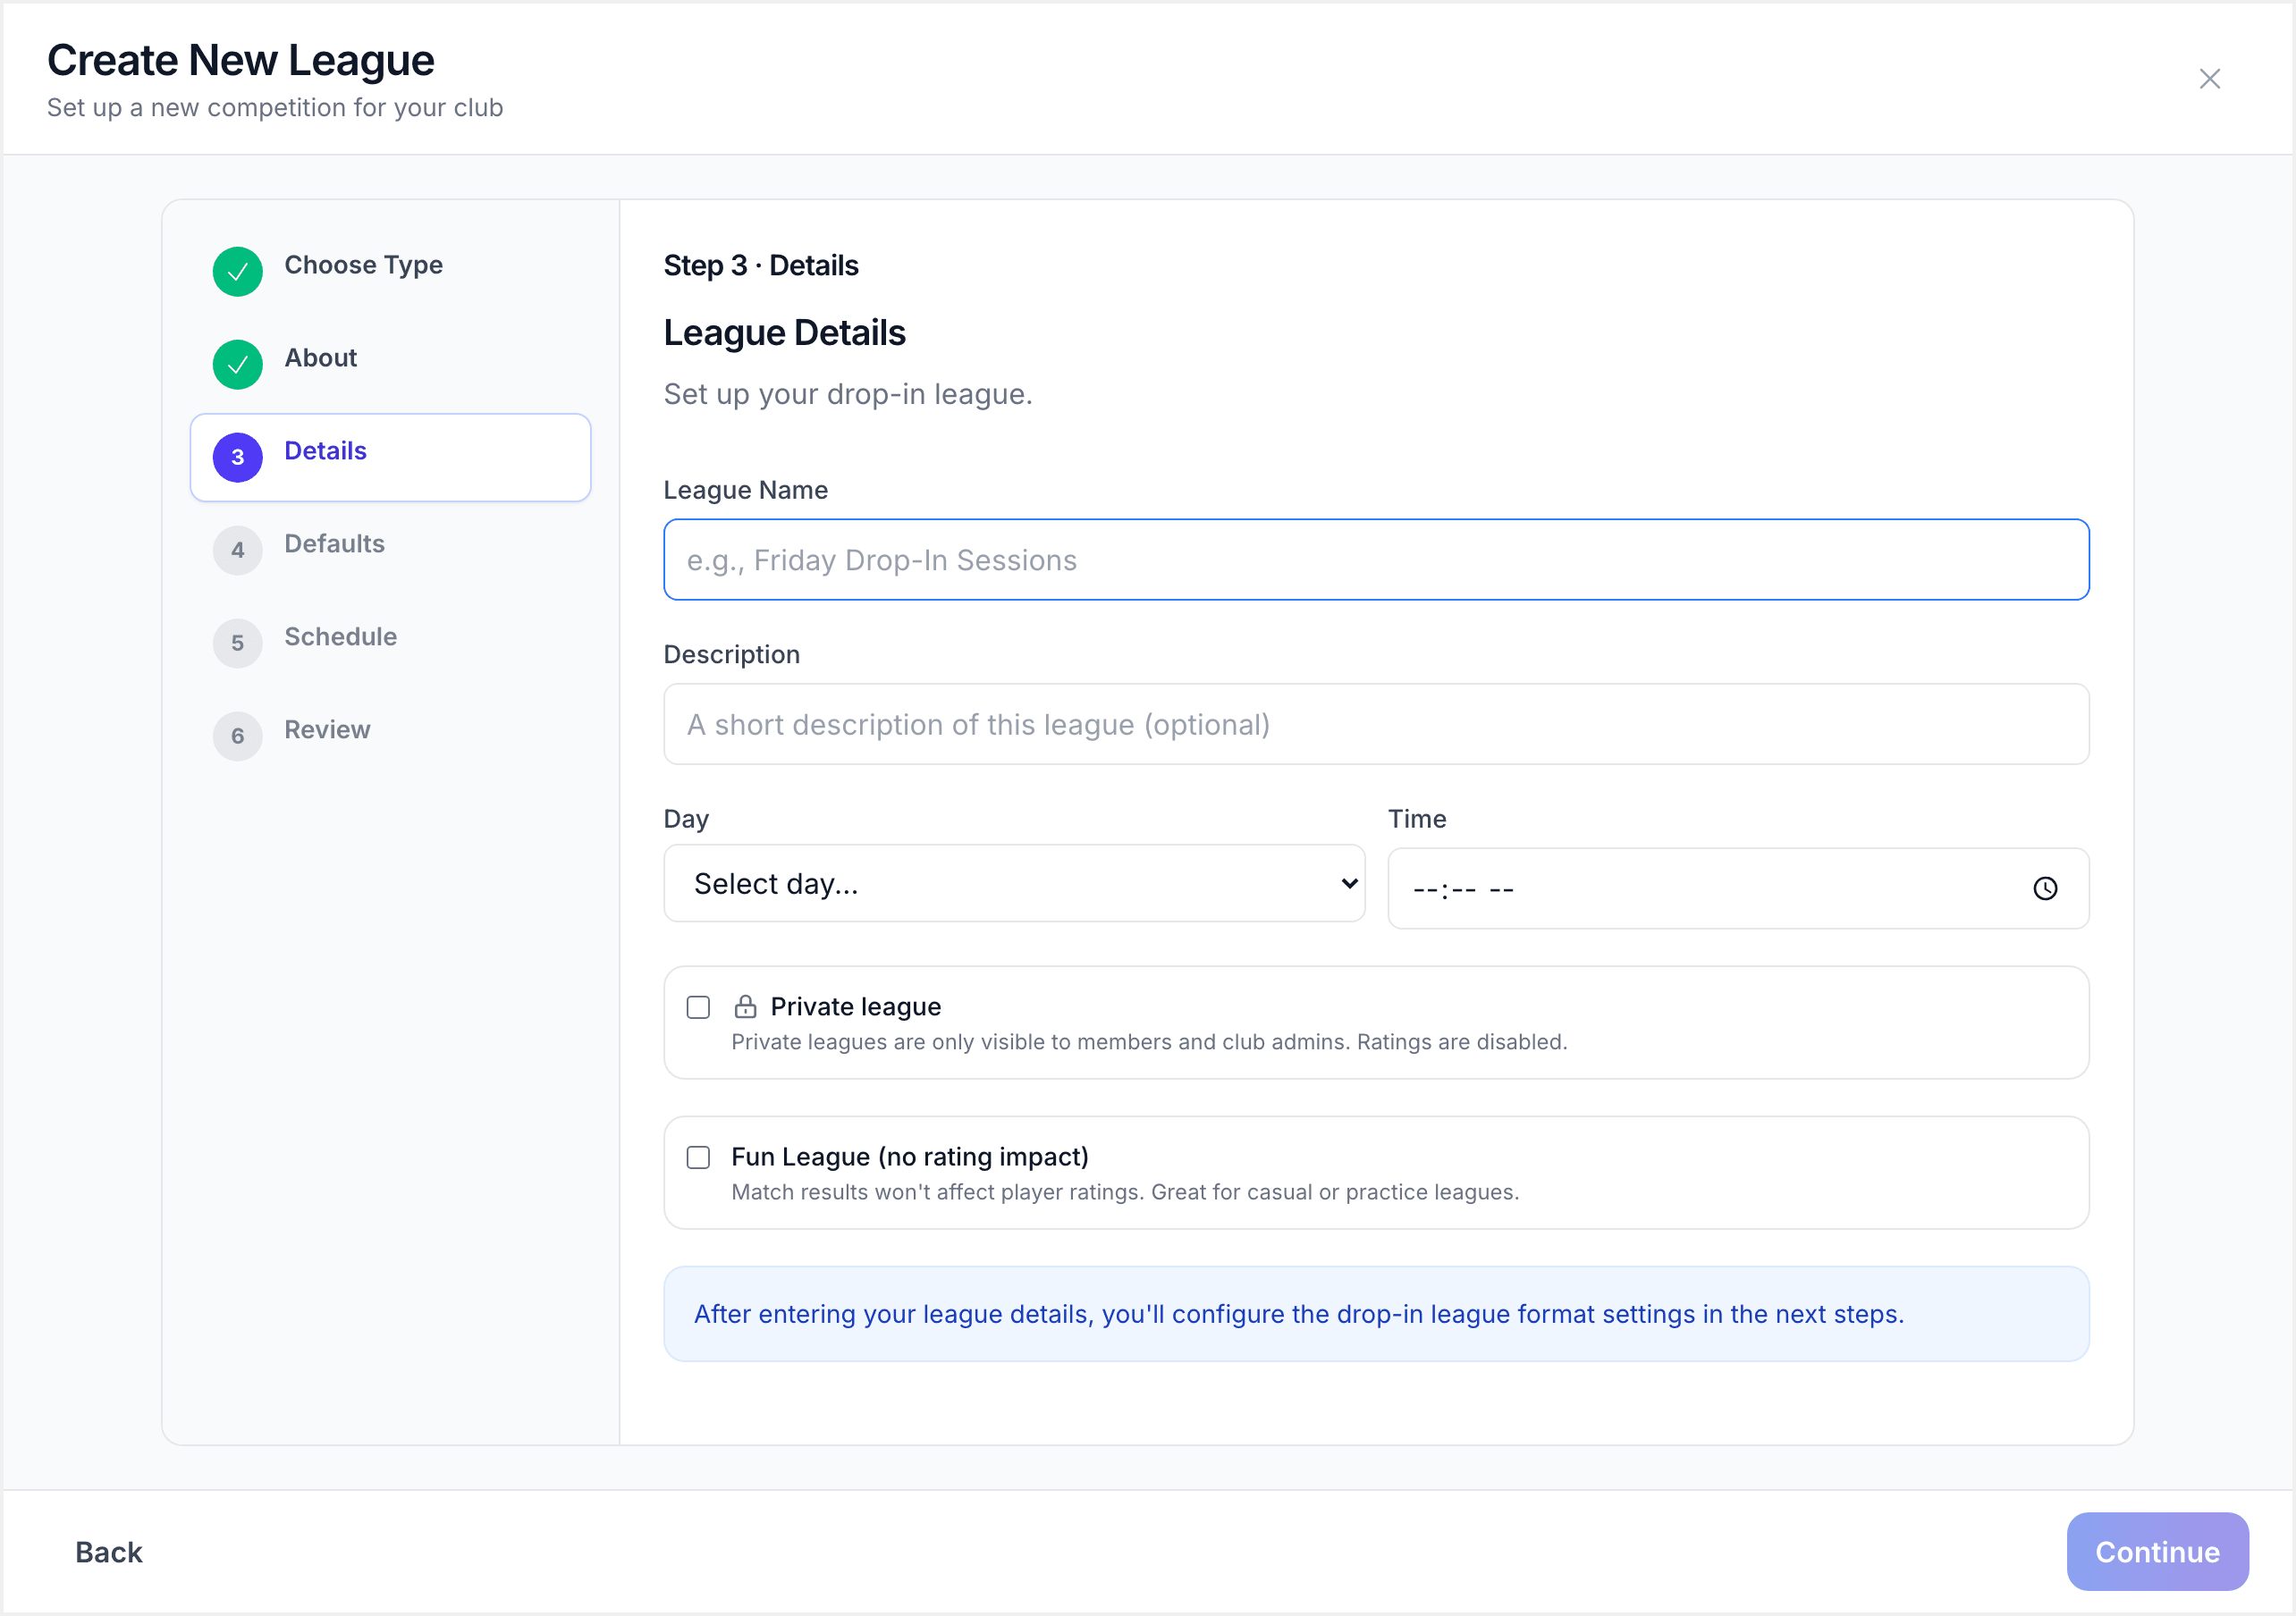Click the step 4 number circle
The image size is (2296, 1616).
(238, 550)
